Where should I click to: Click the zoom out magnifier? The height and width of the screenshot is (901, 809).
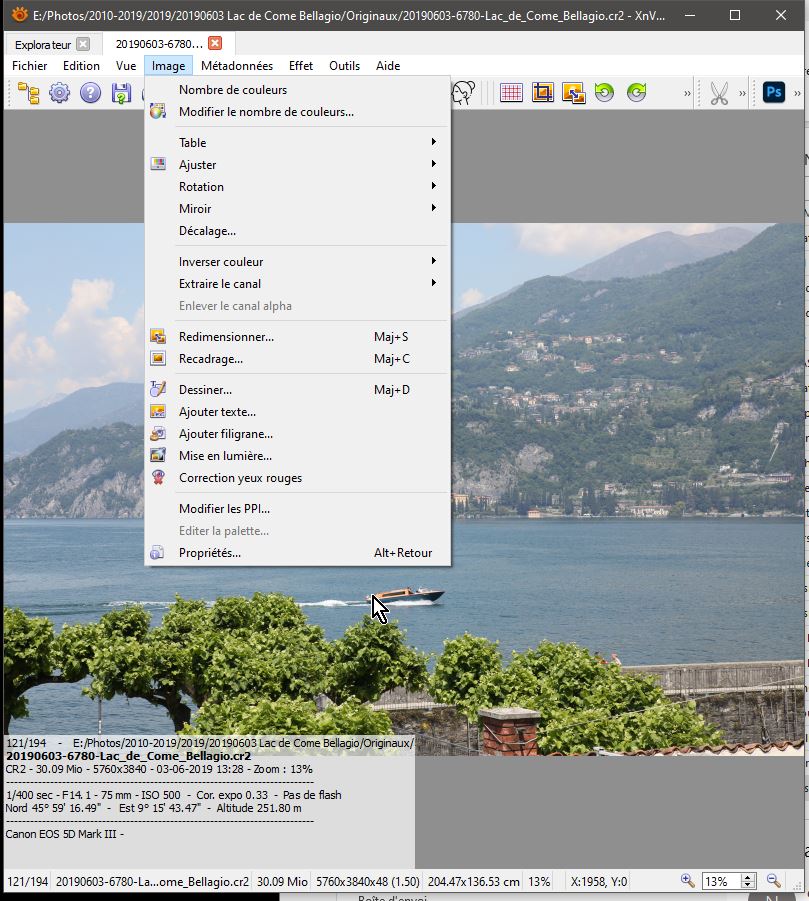[x=773, y=881]
